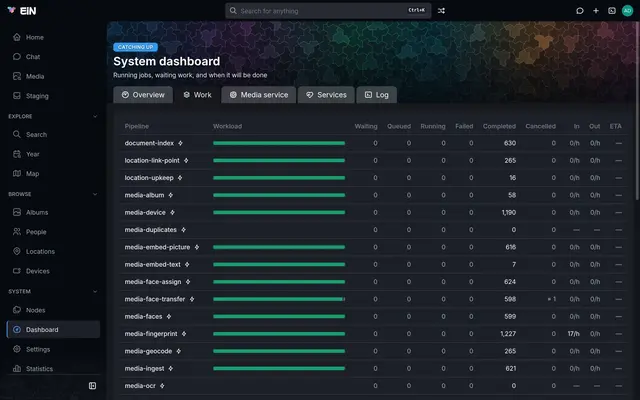Click icon next to location-link-point
This screenshot has height=400, width=640.
(x=186, y=161)
